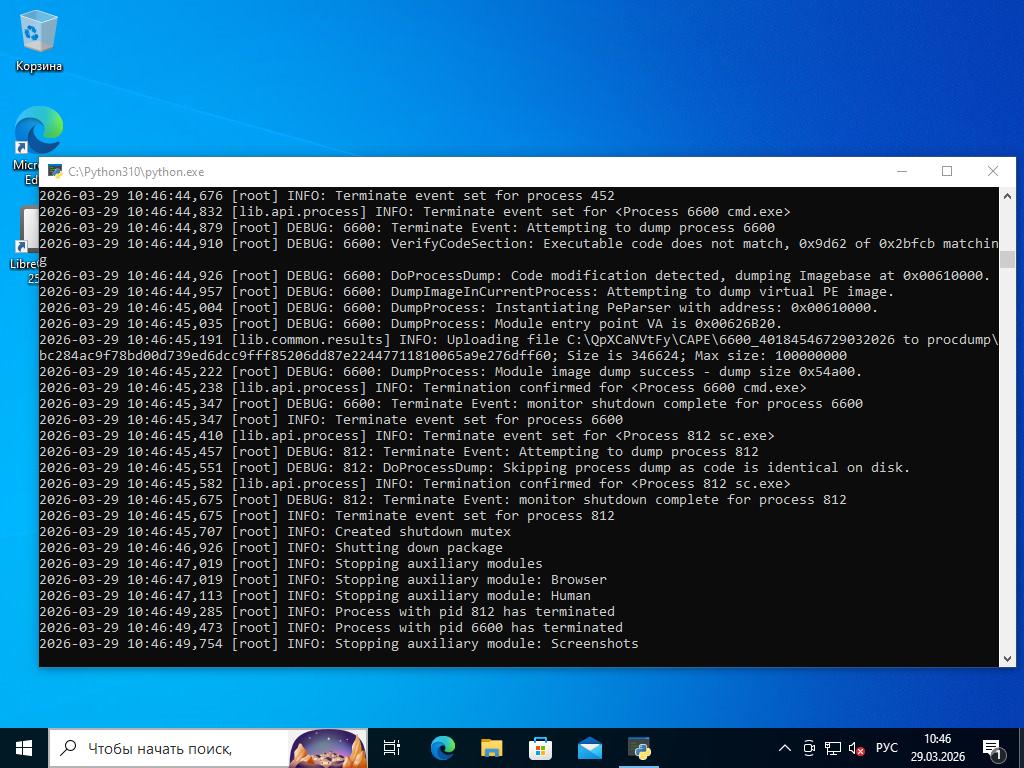Screen dimensions: 1024x768
Task: Open the Windows Start menu
Action: pyautogui.click(x=24, y=747)
